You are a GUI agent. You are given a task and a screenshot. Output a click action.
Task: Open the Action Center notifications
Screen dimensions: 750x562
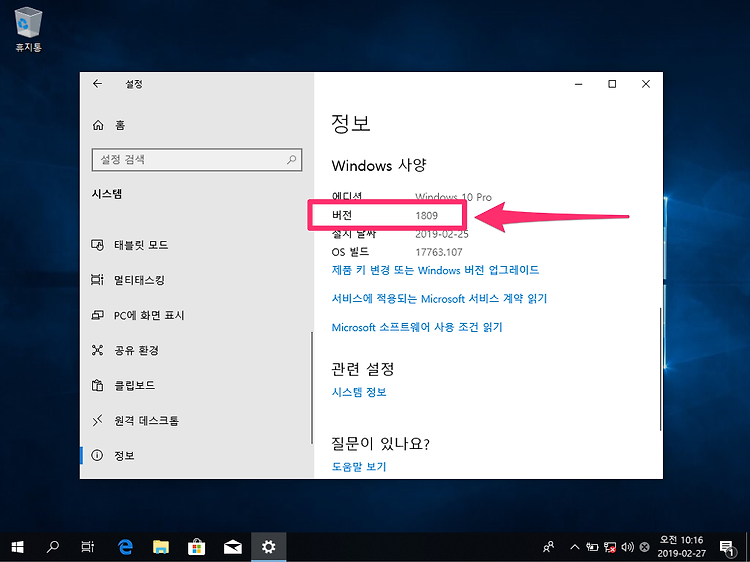point(727,547)
